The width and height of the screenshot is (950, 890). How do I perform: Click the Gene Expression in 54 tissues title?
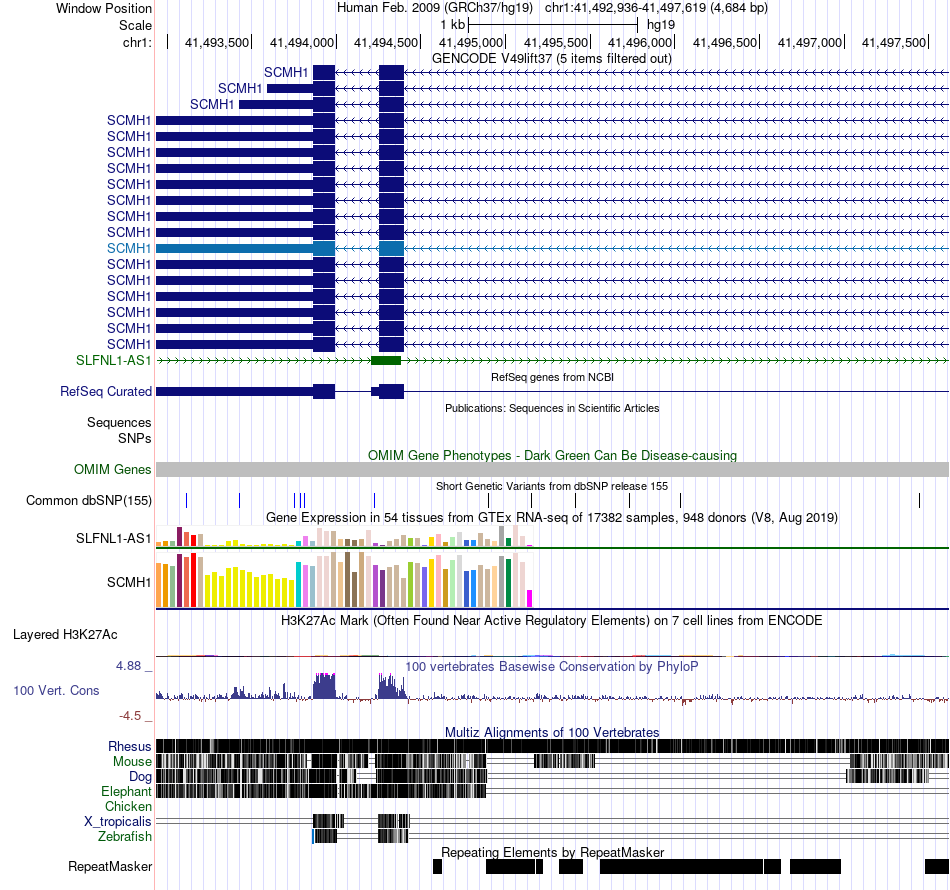(552, 517)
